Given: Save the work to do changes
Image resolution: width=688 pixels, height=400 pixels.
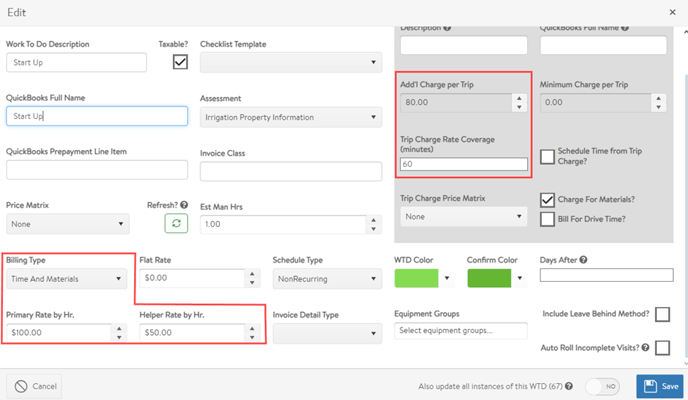Looking at the screenshot, I should (x=659, y=386).
